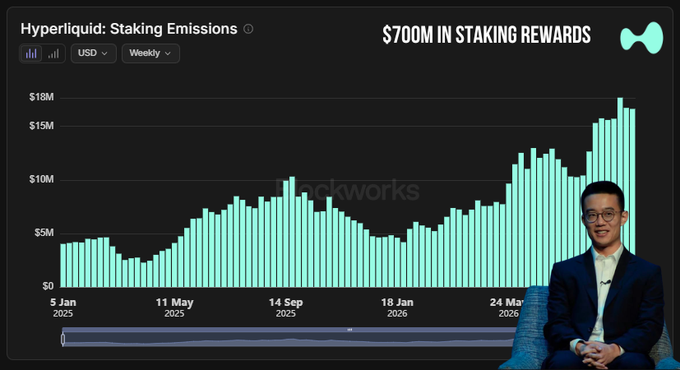Viewport: 680px width, 370px height.
Task: Click the Hyperliquid logo
Action: 641,38
